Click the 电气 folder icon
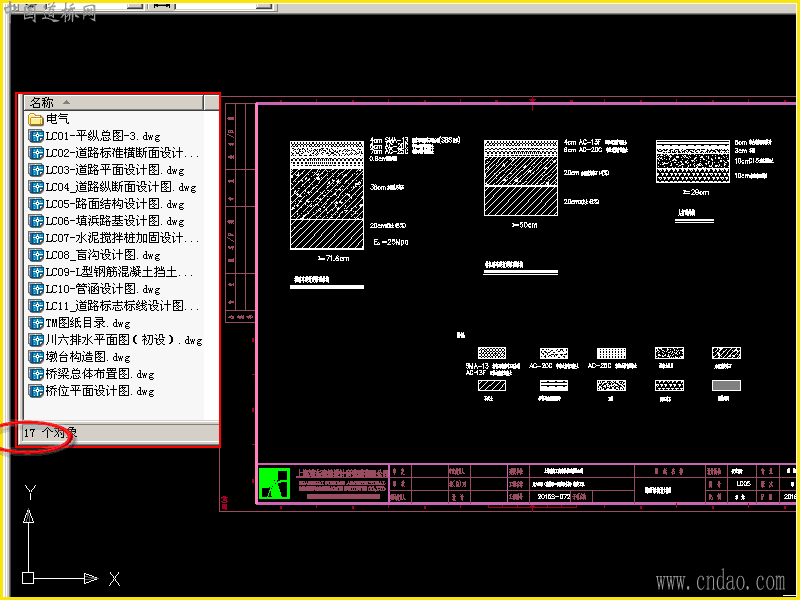800x600 pixels. pos(36,119)
